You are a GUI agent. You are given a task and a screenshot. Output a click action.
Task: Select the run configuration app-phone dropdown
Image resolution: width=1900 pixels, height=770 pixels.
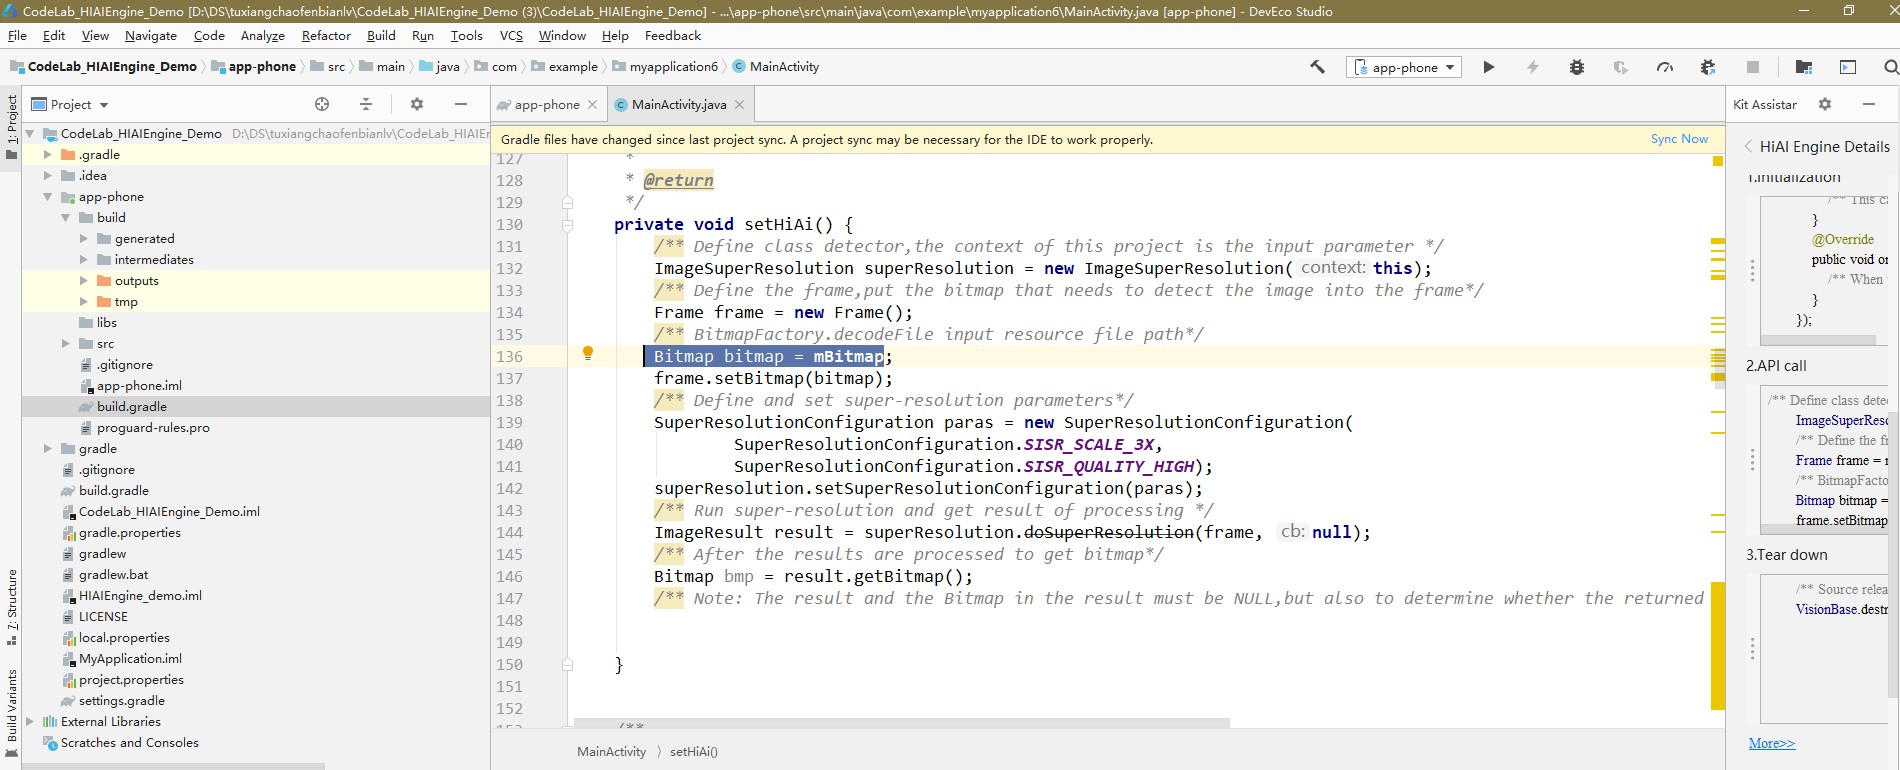tap(1404, 67)
